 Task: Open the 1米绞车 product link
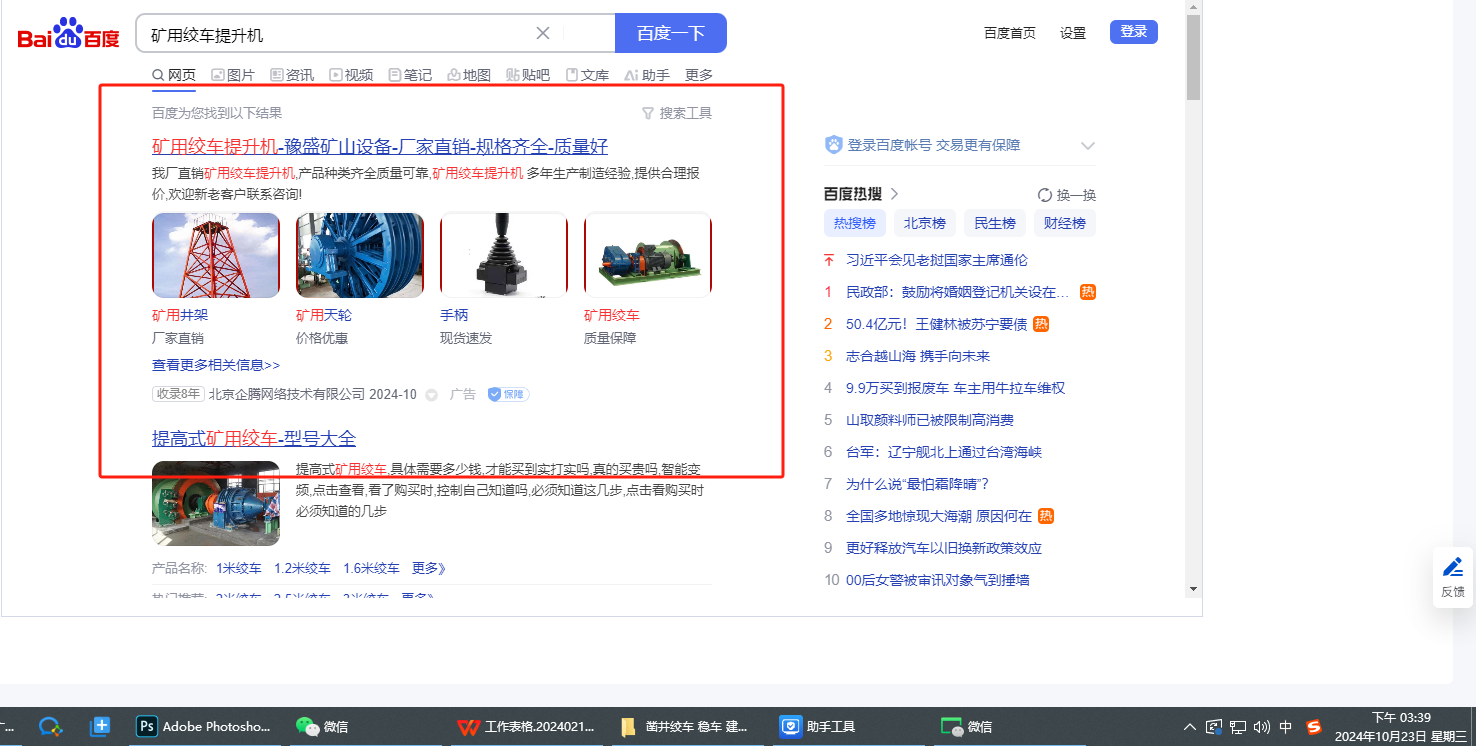click(x=239, y=568)
